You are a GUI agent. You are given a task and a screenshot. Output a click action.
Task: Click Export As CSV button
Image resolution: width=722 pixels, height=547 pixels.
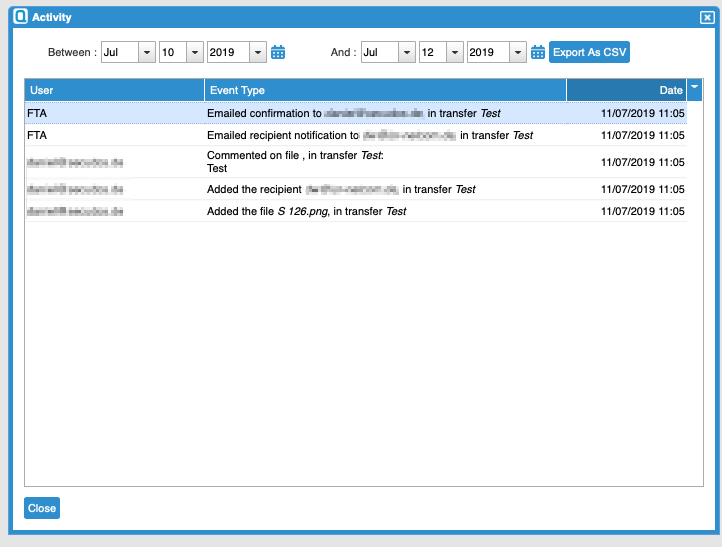click(589, 52)
